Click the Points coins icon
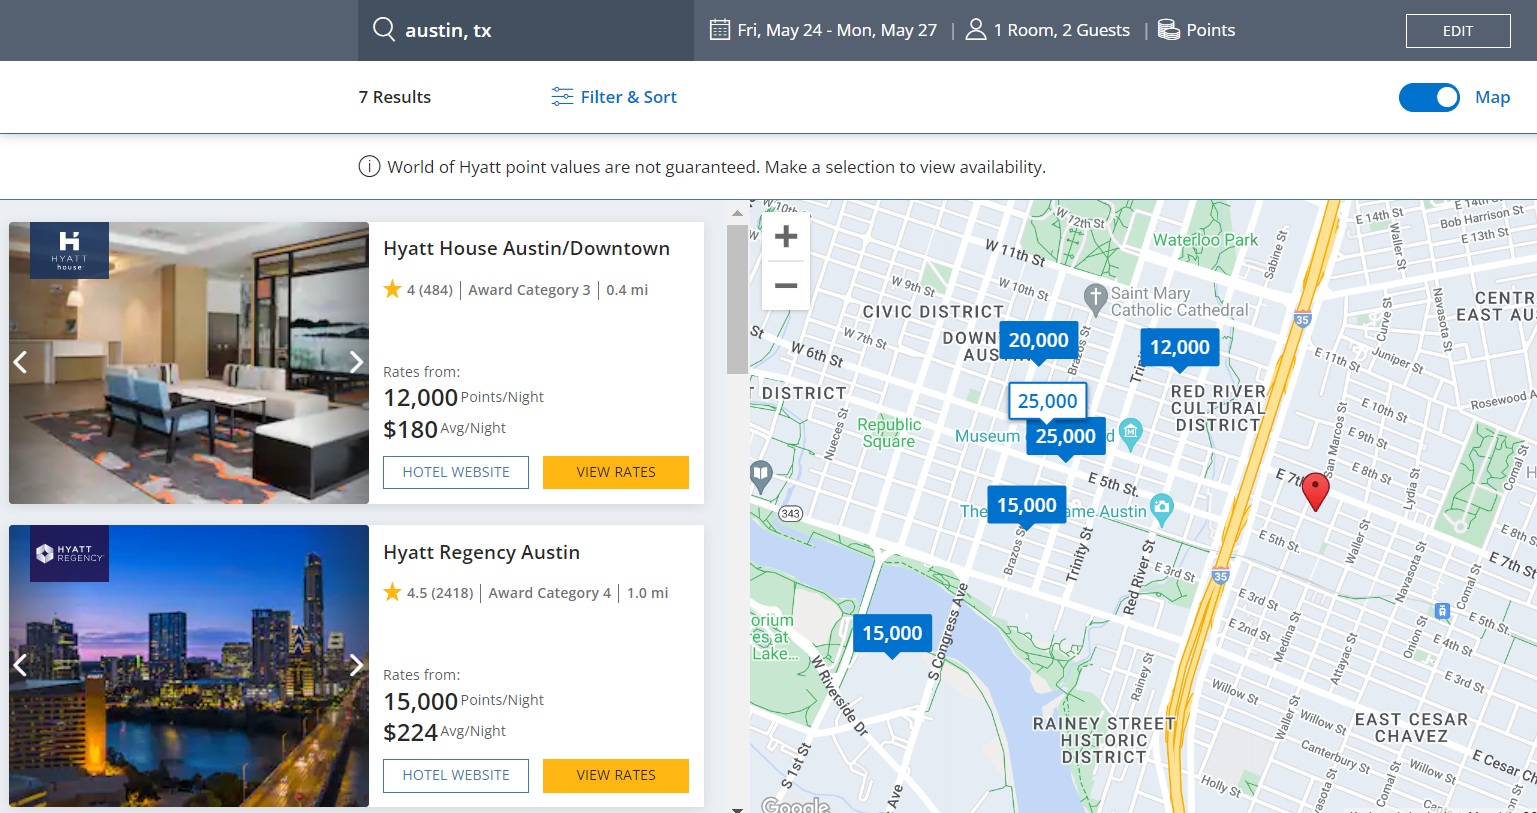The image size is (1537, 813). pyautogui.click(x=1168, y=30)
